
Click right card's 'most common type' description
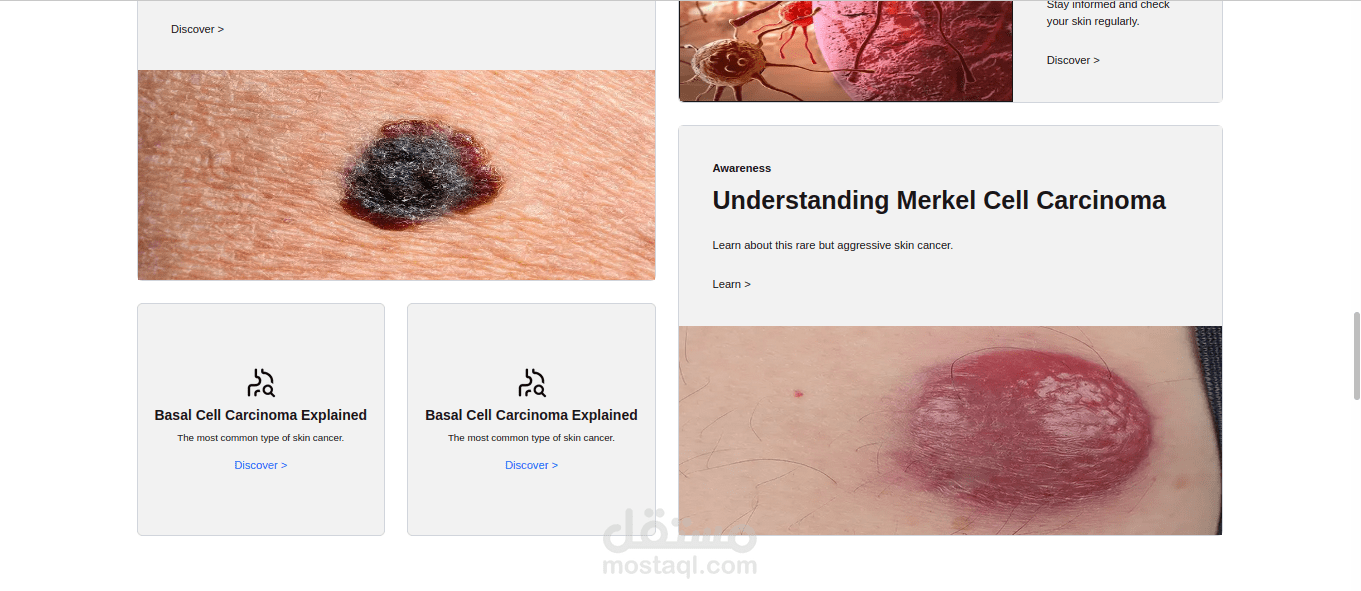[x=532, y=438]
